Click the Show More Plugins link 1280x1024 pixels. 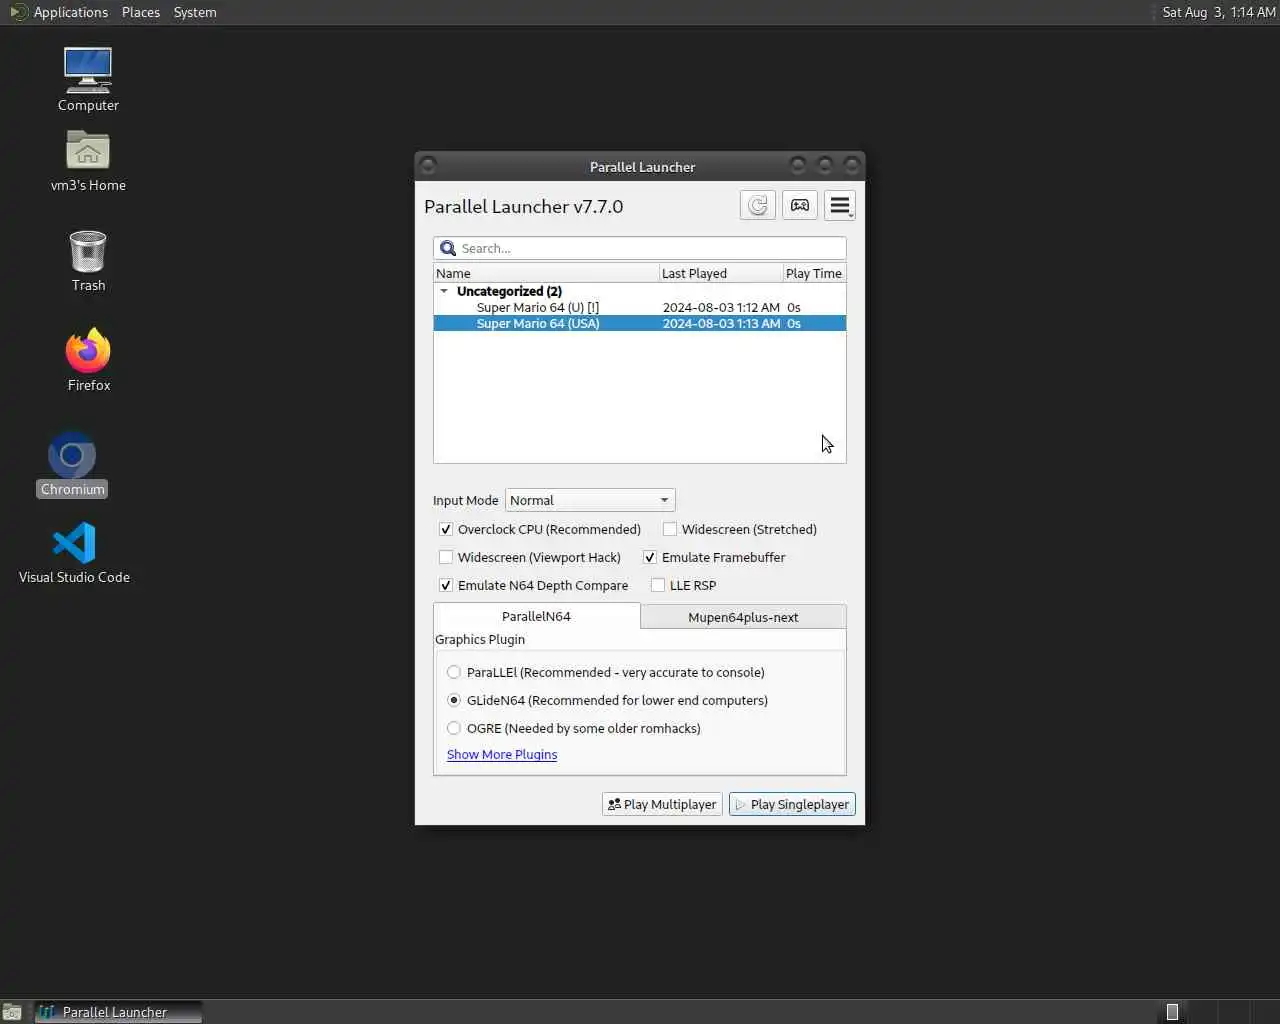coord(502,754)
